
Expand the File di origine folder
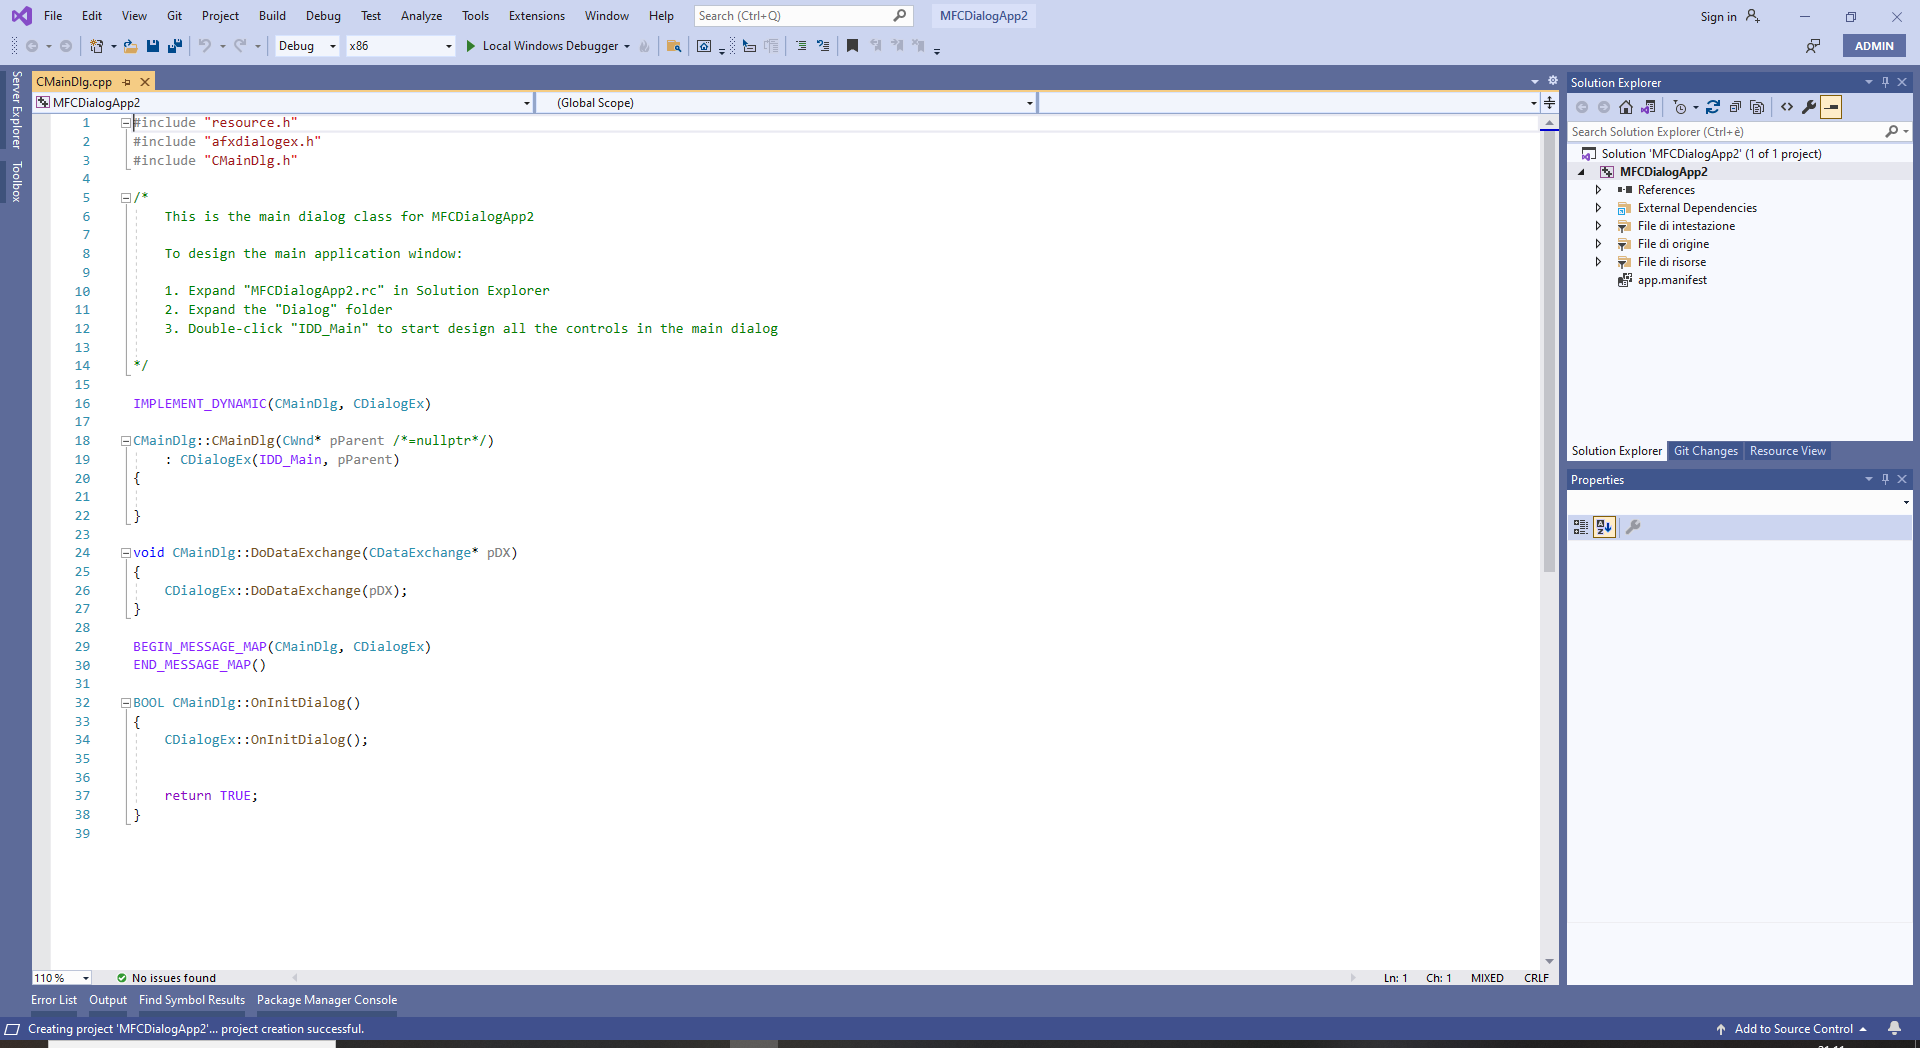tap(1598, 244)
